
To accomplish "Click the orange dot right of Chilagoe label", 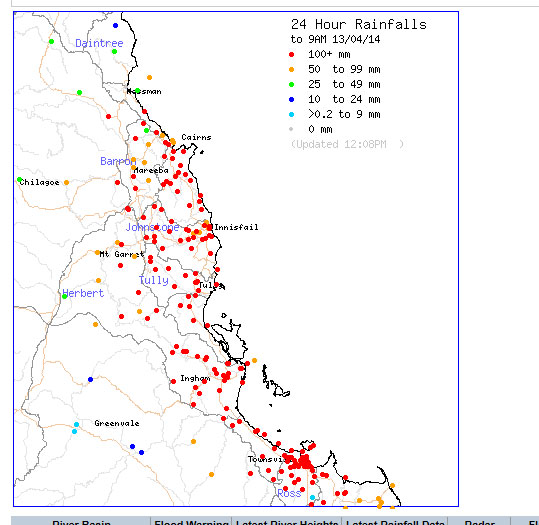I will point(66,183).
